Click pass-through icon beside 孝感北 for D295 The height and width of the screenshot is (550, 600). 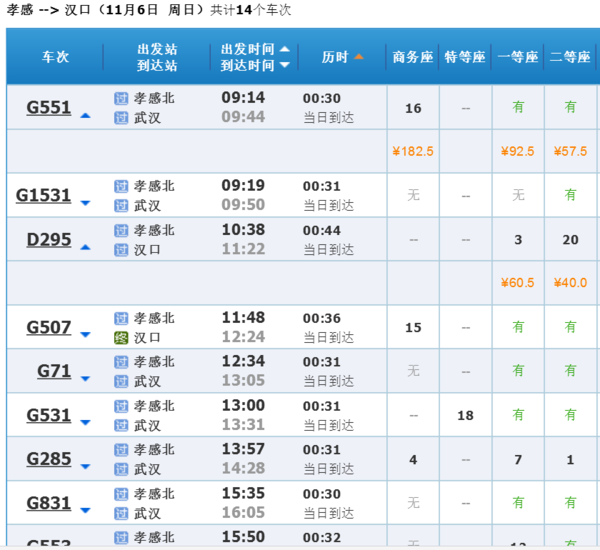[x=121, y=230]
